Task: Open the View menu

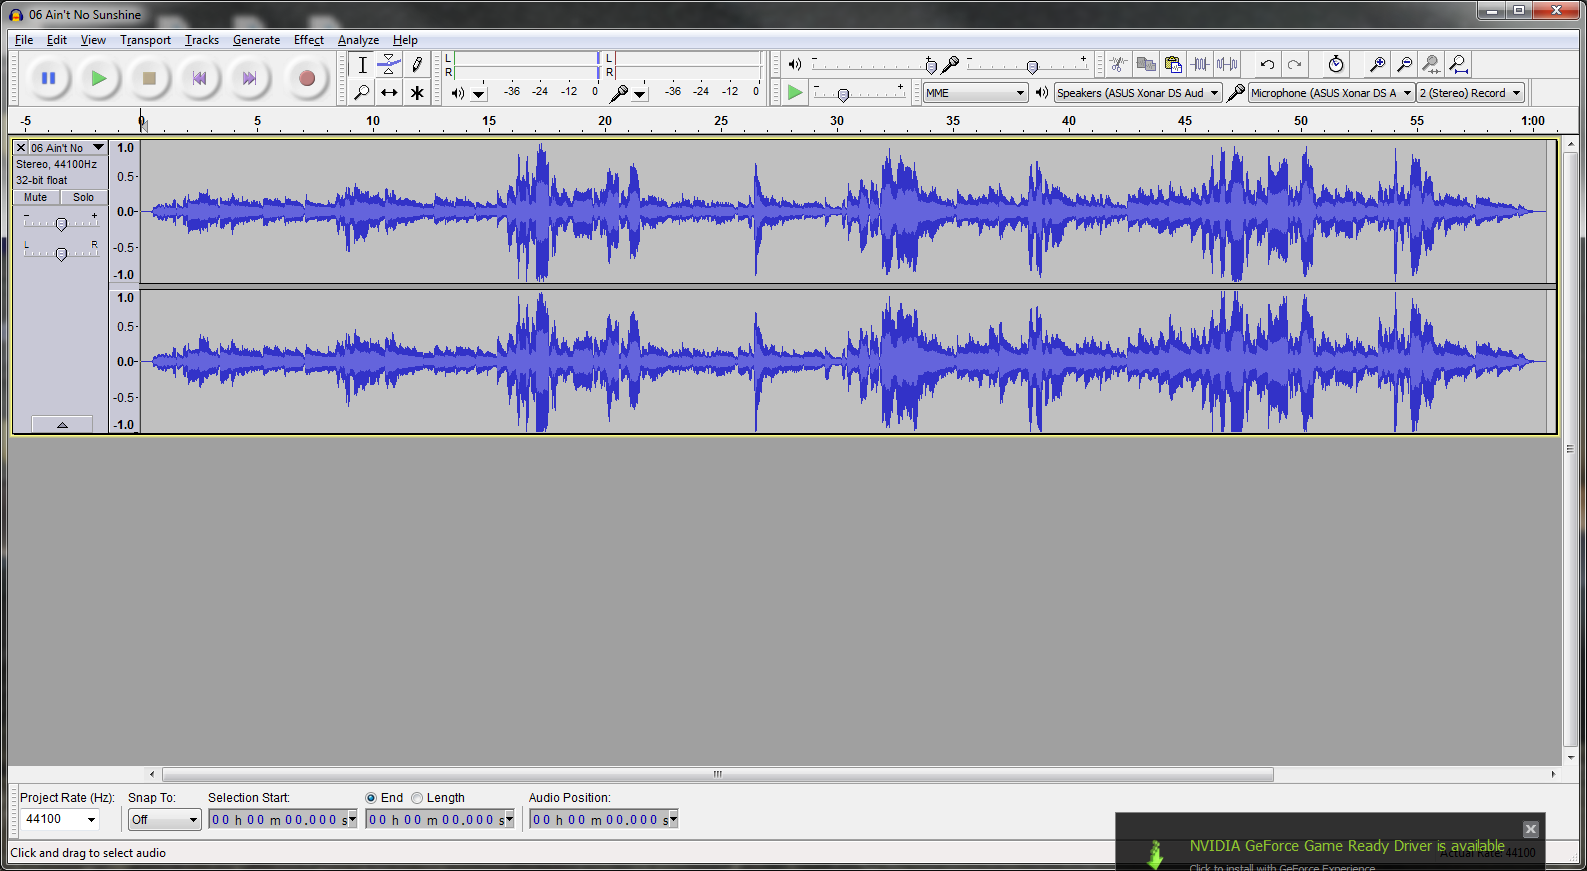Action: click(93, 40)
